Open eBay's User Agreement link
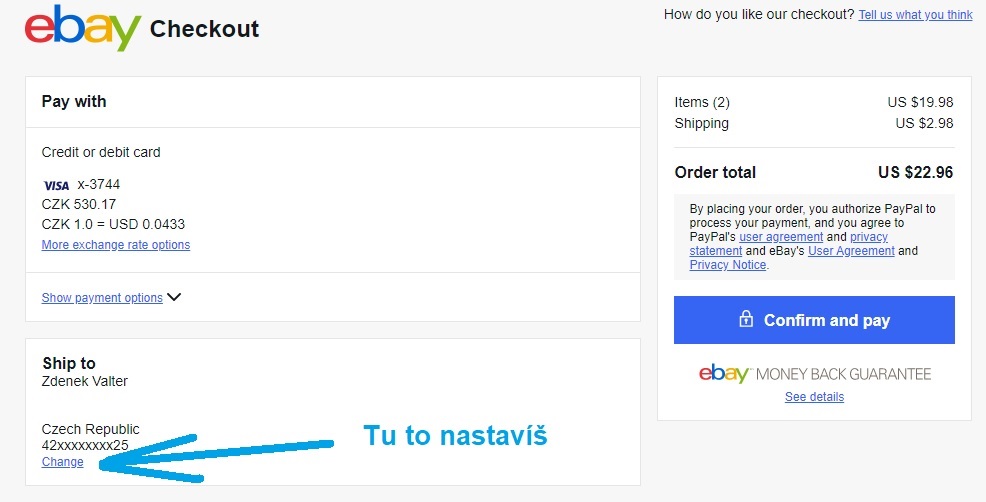The width and height of the screenshot is (986, 502). [x=851, y=251]
